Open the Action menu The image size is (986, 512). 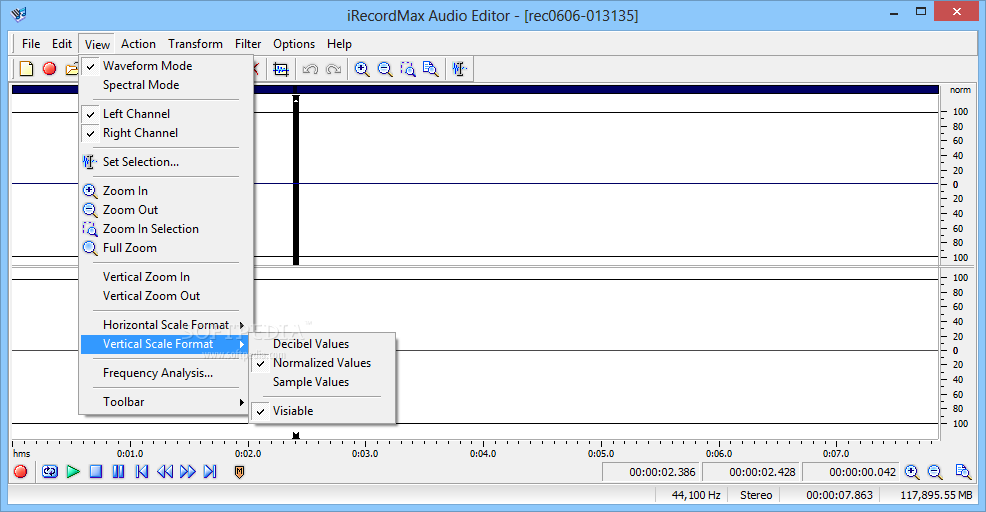138,44
